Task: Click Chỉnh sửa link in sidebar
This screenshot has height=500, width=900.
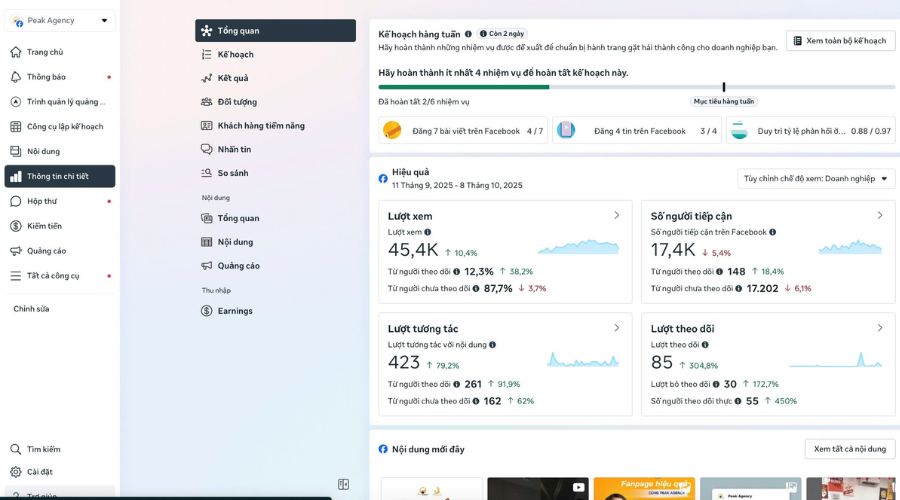Action: point(31,309)
